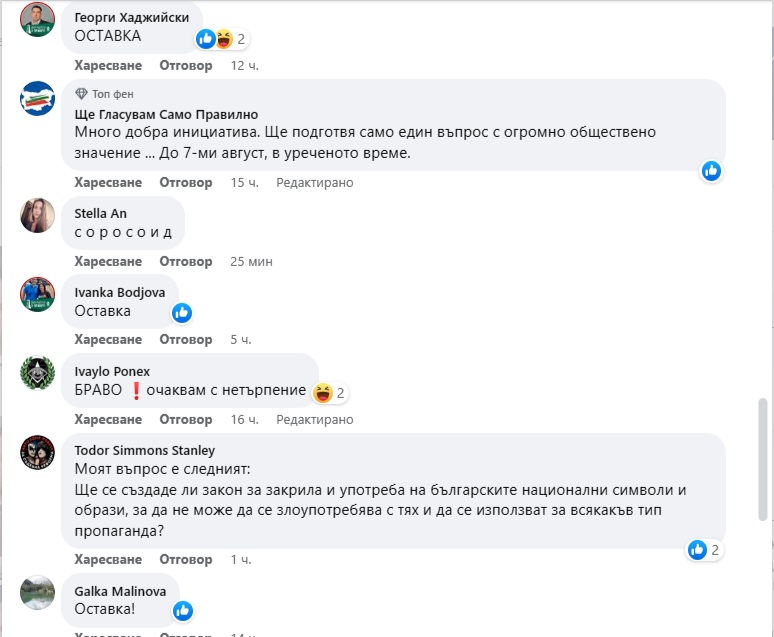This screenshot has width=774, height=637.
Task: Open Ще Гласувам Само Правилно profile name
Action: [x=166, y=115]
